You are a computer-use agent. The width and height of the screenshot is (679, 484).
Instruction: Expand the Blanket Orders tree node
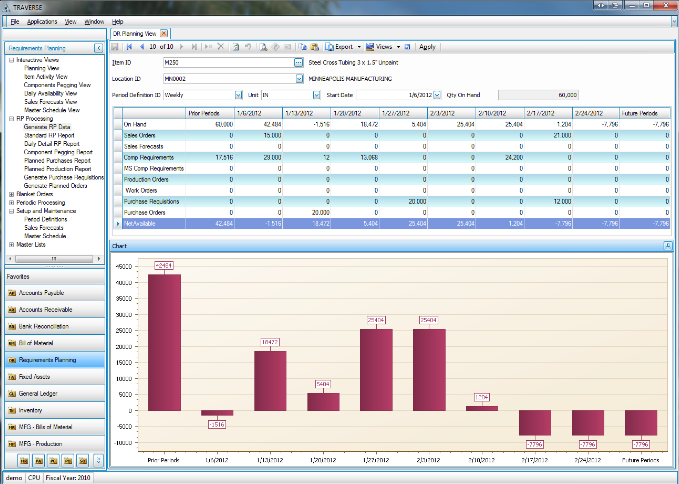click(x=10, y=193)
